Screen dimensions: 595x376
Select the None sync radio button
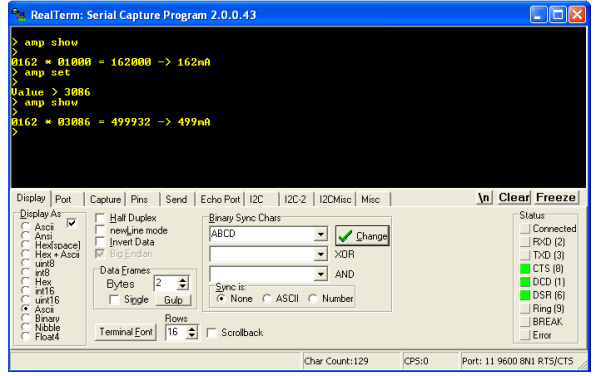click(x=221, y=299)
